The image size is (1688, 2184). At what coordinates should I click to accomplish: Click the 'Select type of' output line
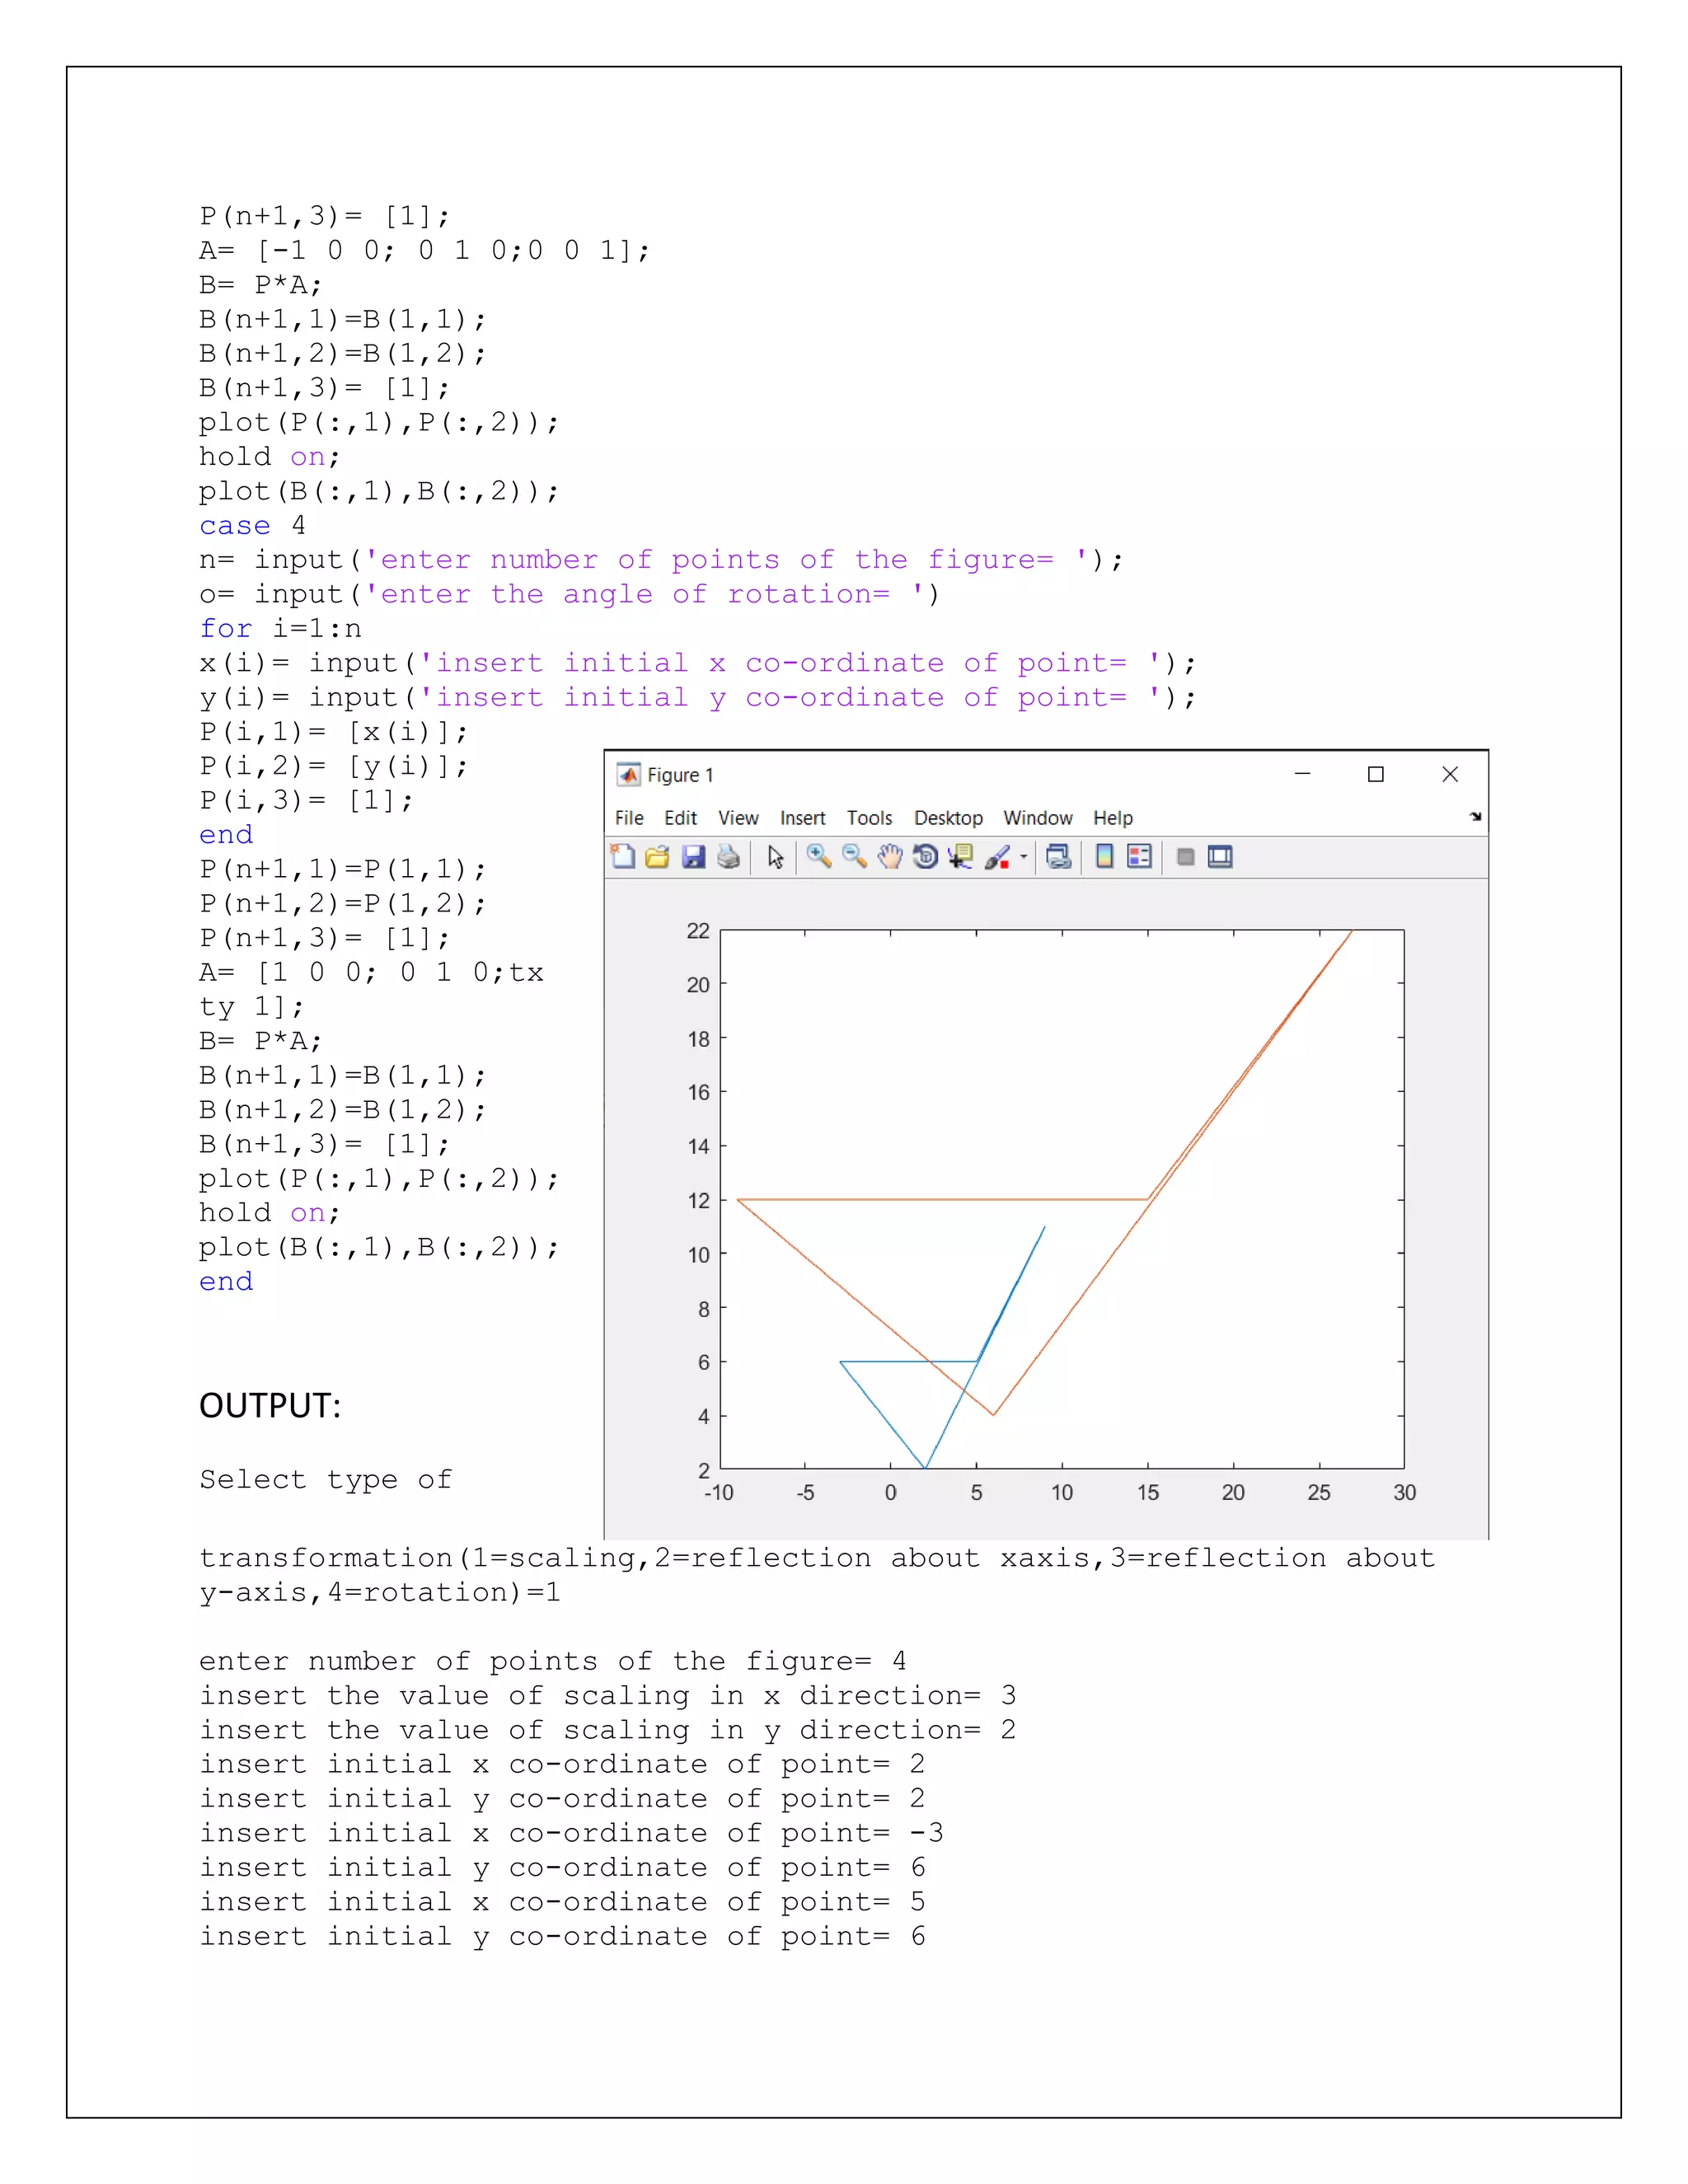[325, 1480]
